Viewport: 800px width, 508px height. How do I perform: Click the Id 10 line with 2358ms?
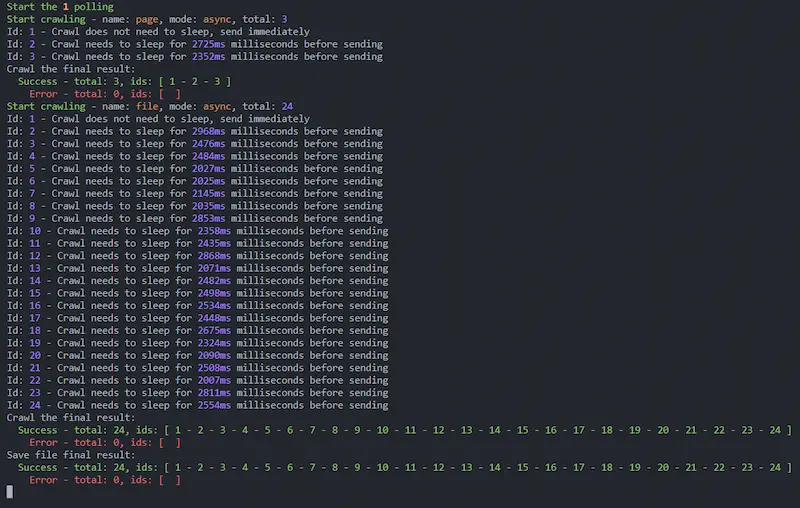pos(197,231)
